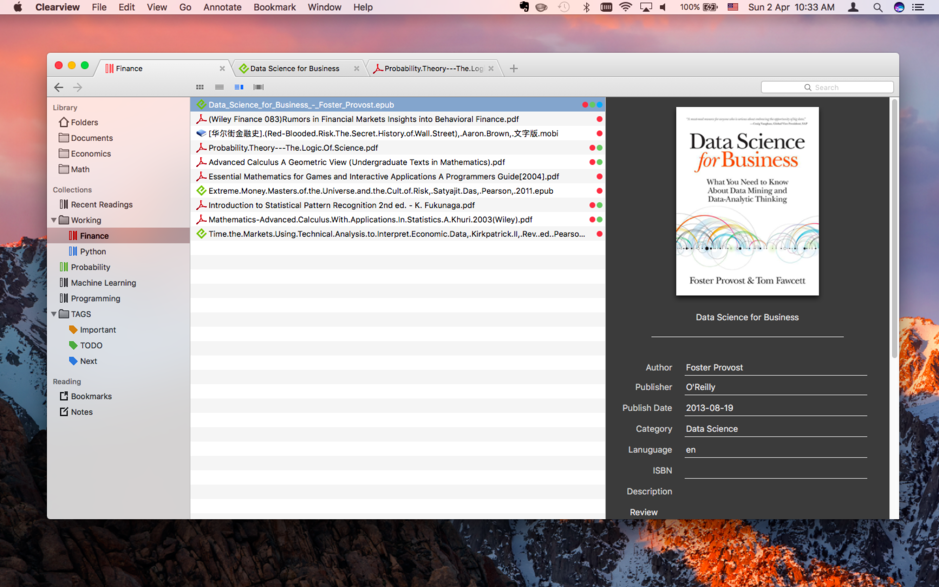The width and height of the screenshot is (939, 587).
Task: Click the back navigation arrow
Action: 59,87
